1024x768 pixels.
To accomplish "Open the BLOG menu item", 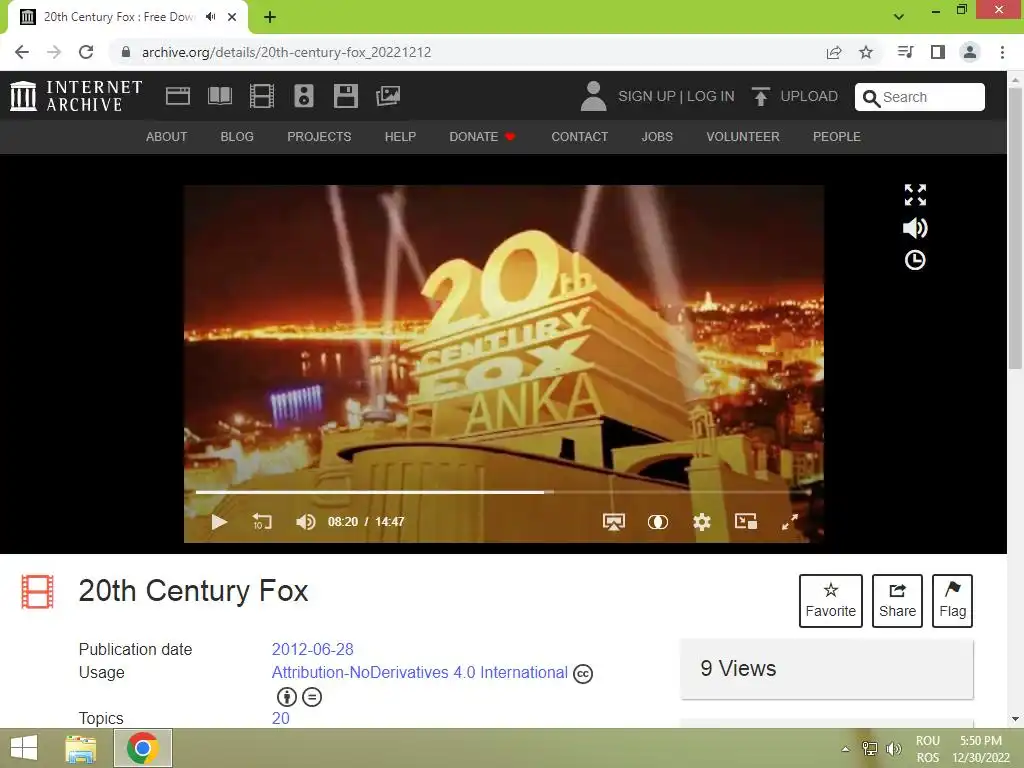I will coord(237,136).
